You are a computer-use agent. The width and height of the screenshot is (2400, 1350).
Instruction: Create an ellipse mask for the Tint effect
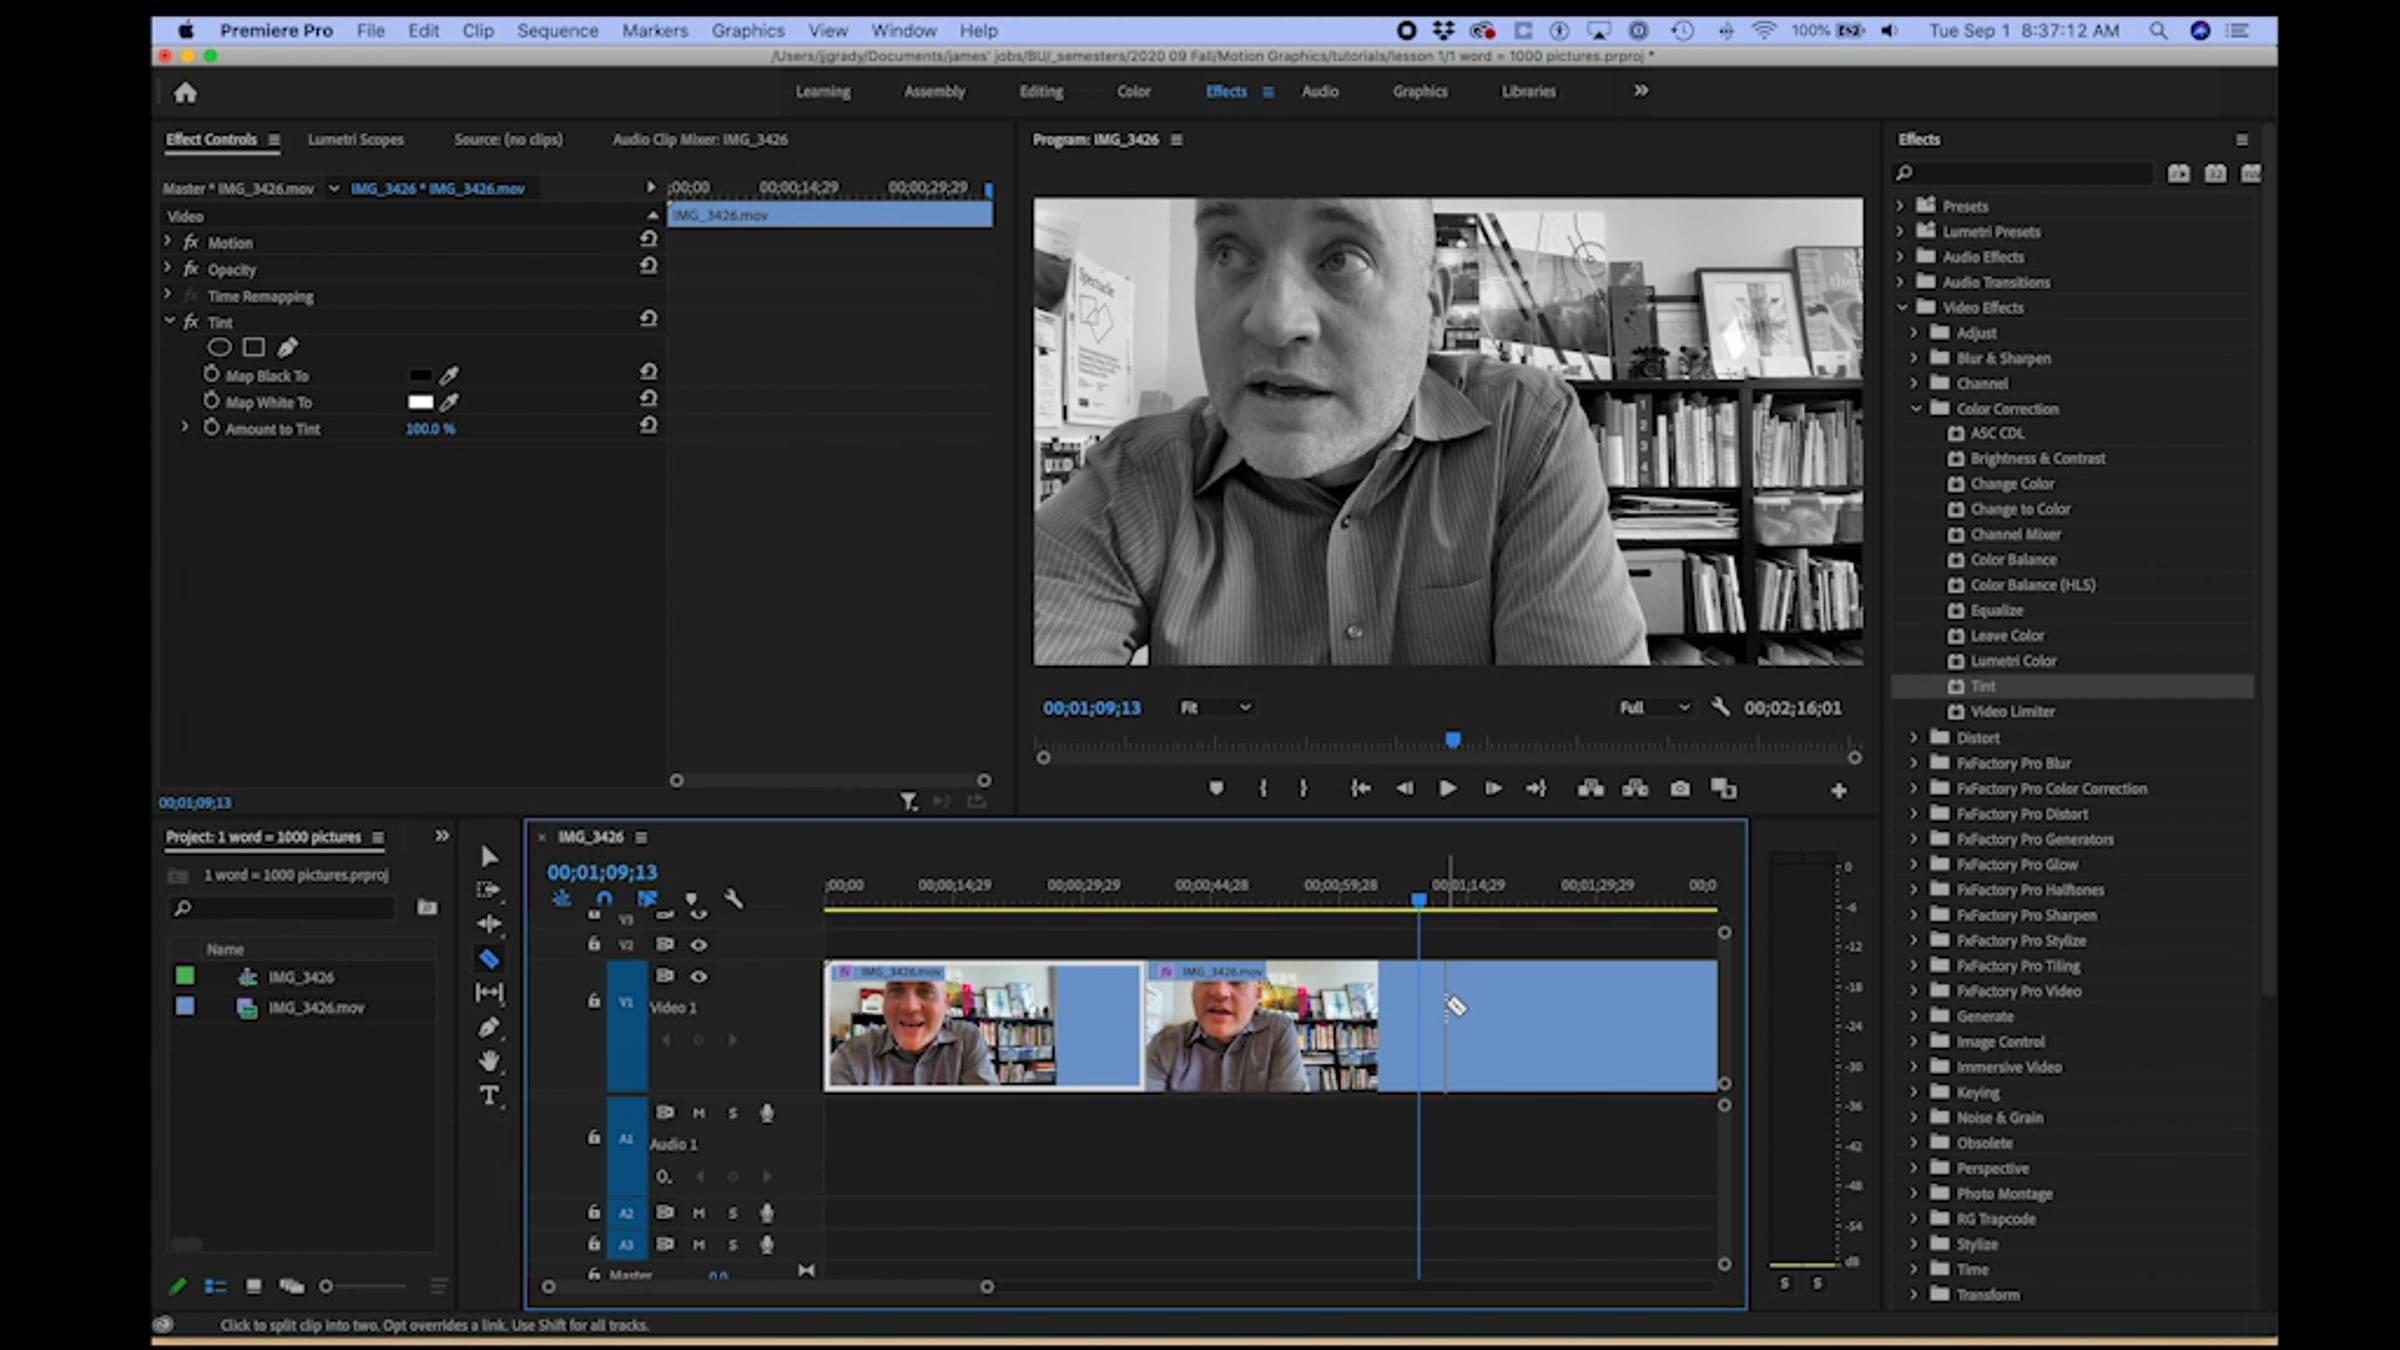[x=219, y=347]
